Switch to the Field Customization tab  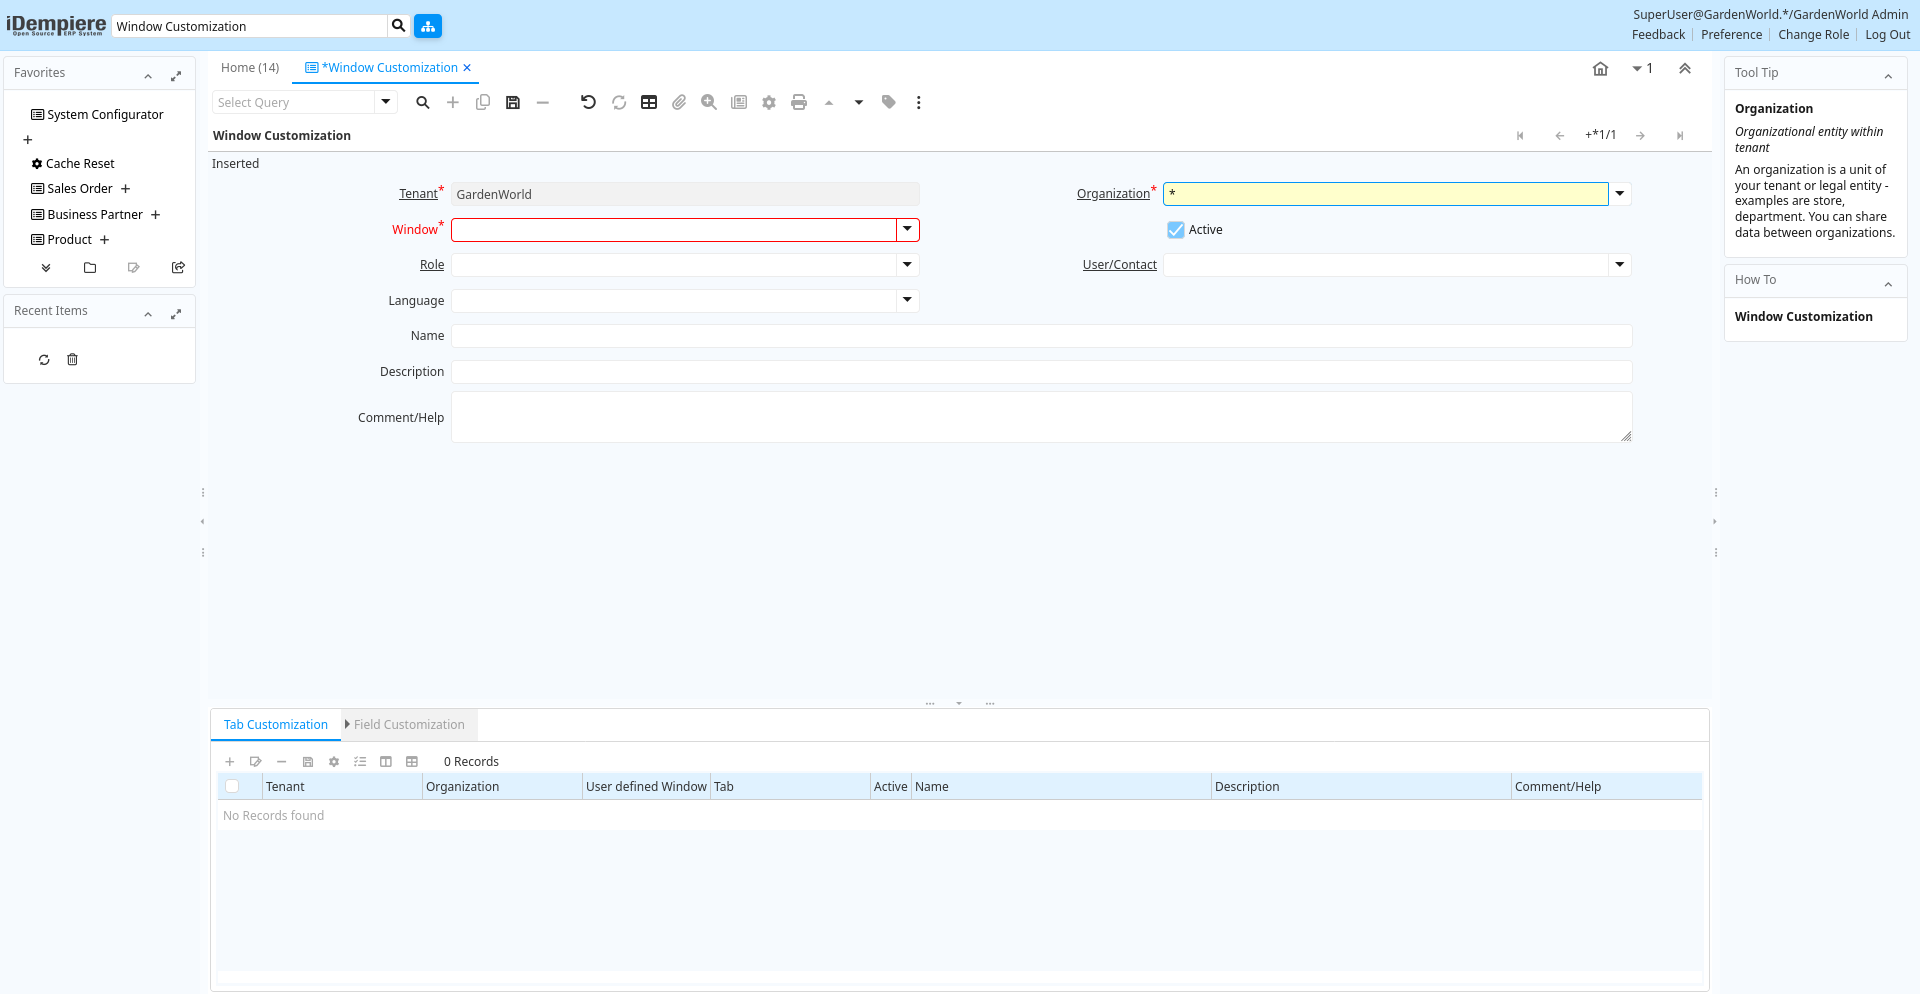[409, 725]
